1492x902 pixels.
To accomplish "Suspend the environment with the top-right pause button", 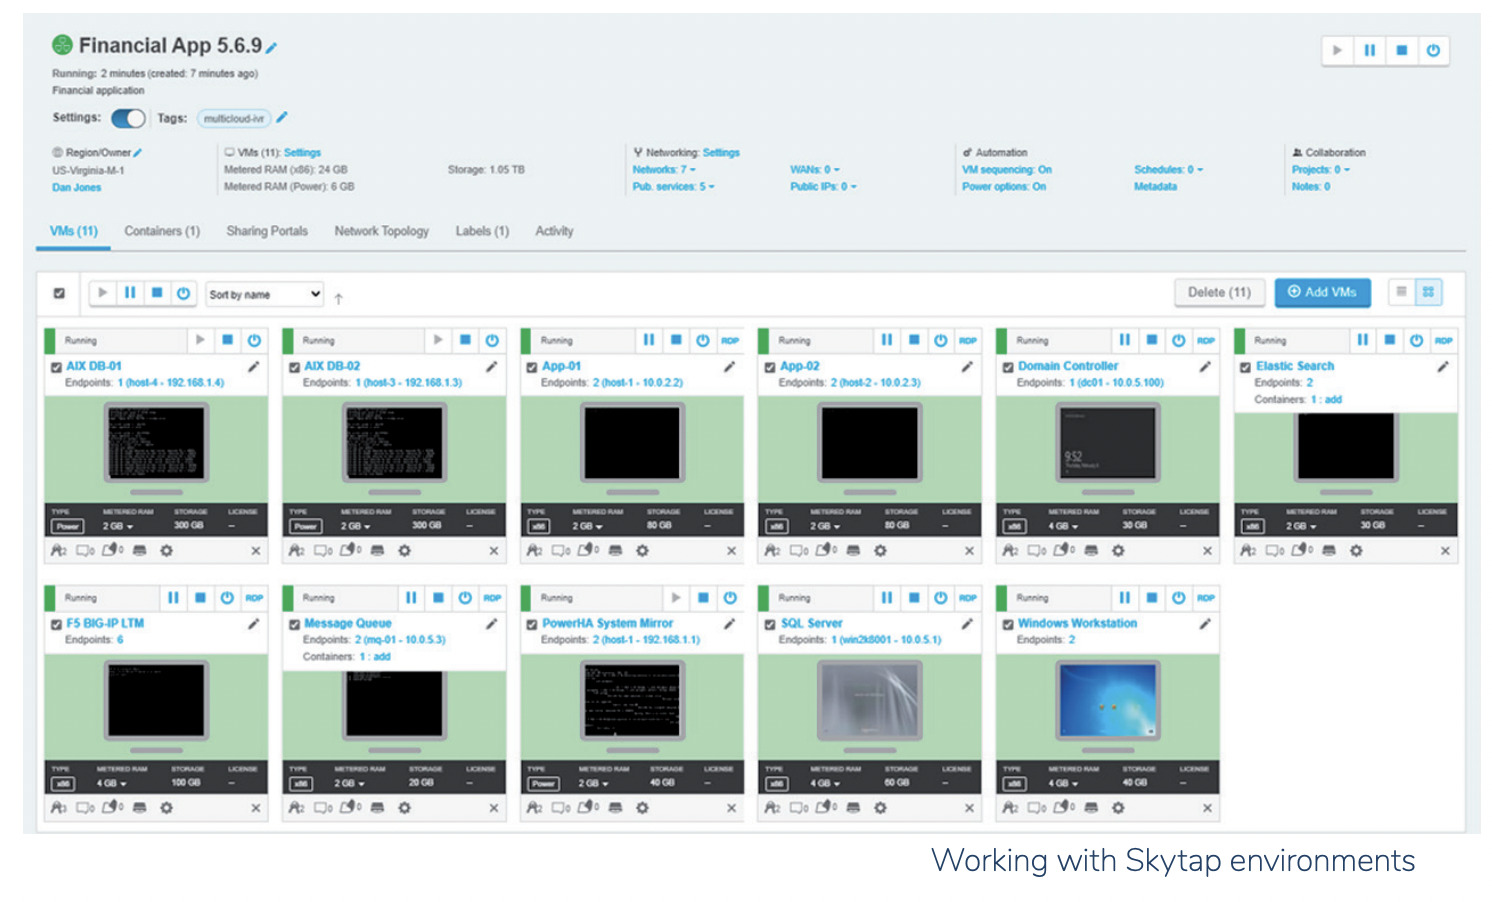I will click(1369, 50).
